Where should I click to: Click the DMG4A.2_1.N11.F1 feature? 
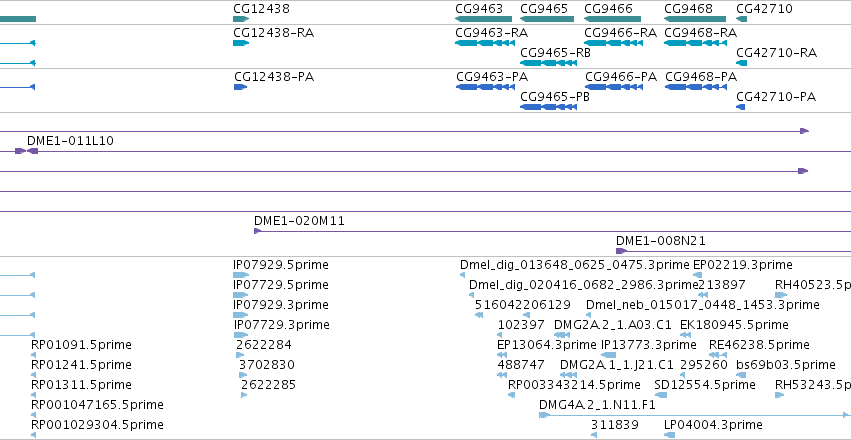pyautogui.click(x=694, y=415)
